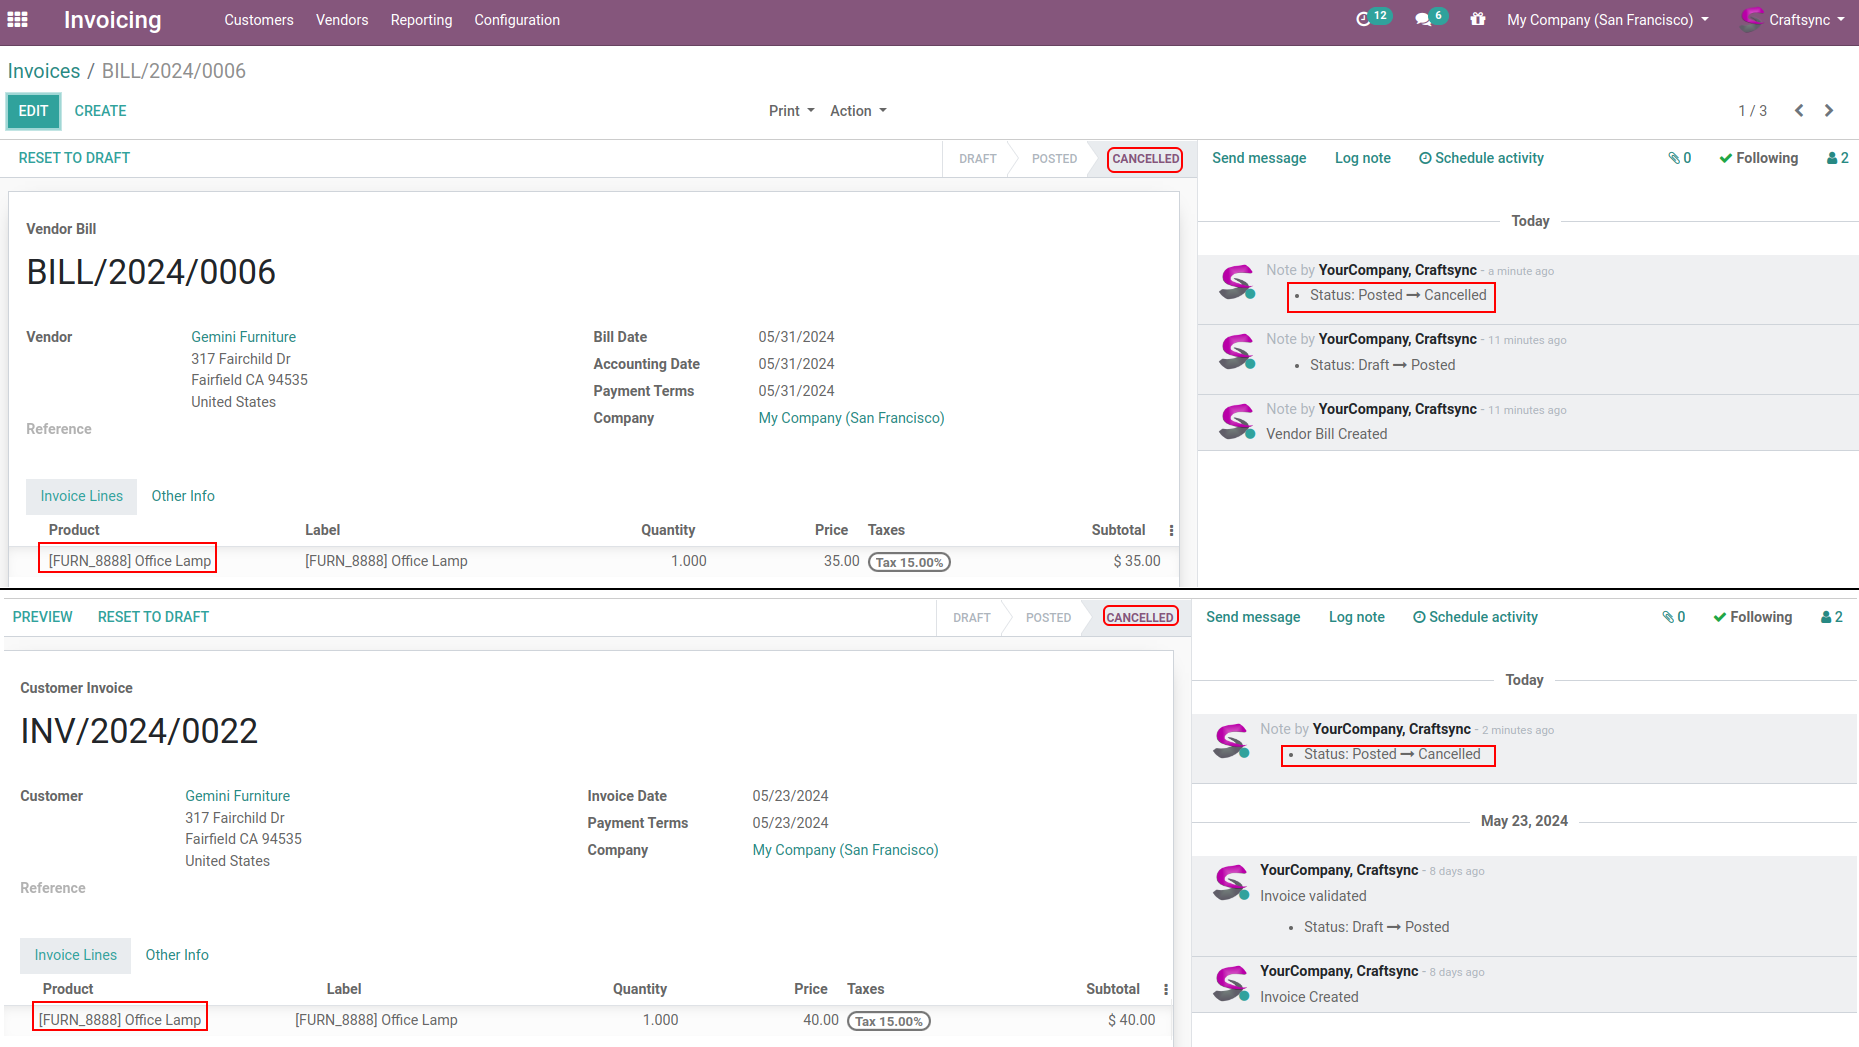1859x1047 pixels.
Task: Expand the Action dropdown
Action: click(858, 111)
